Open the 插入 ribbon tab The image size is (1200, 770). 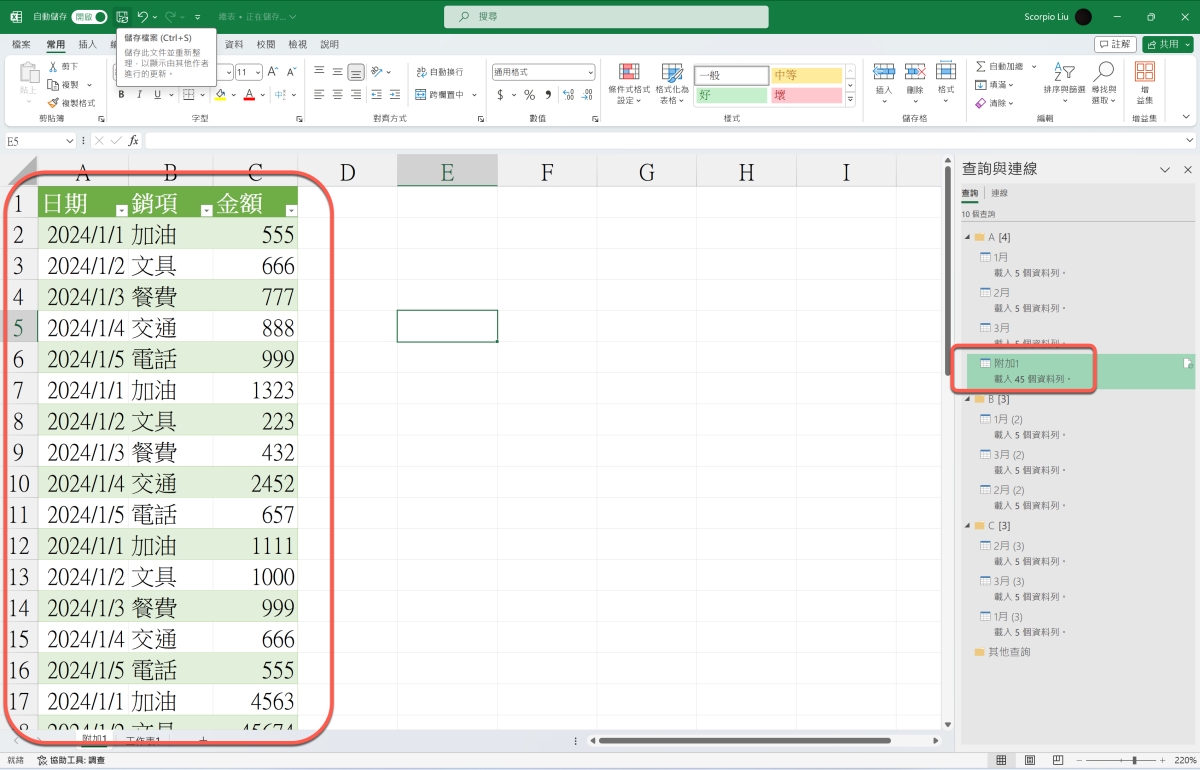tap(88, 45)
